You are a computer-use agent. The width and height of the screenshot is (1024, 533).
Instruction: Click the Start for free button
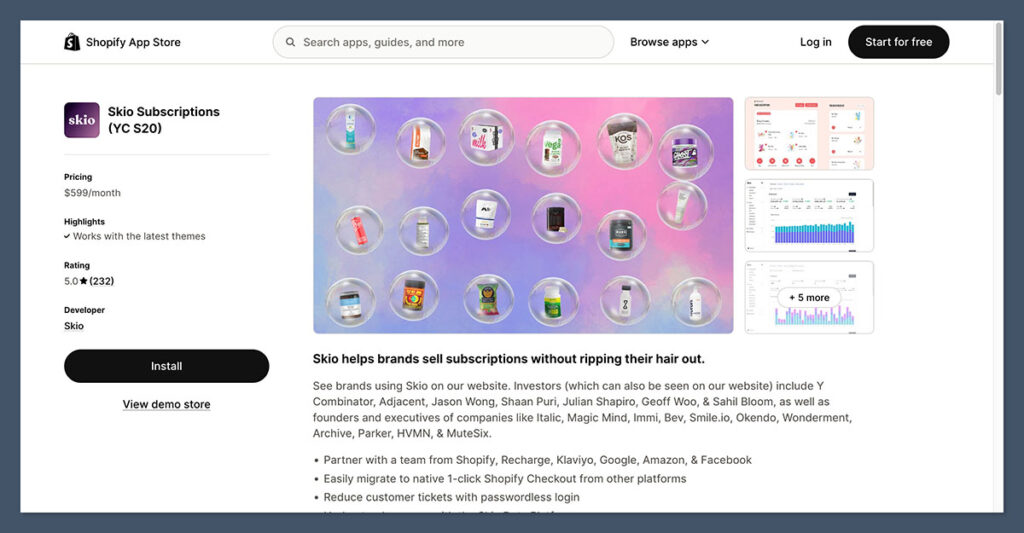[899, 42]
